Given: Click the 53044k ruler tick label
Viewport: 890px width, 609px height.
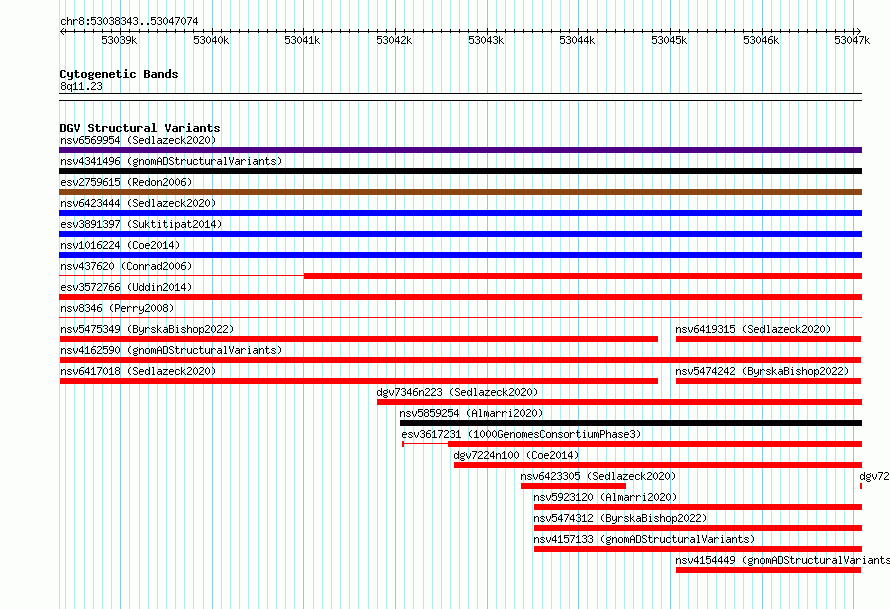Looking at the screenshot, I should click(577, 40).
